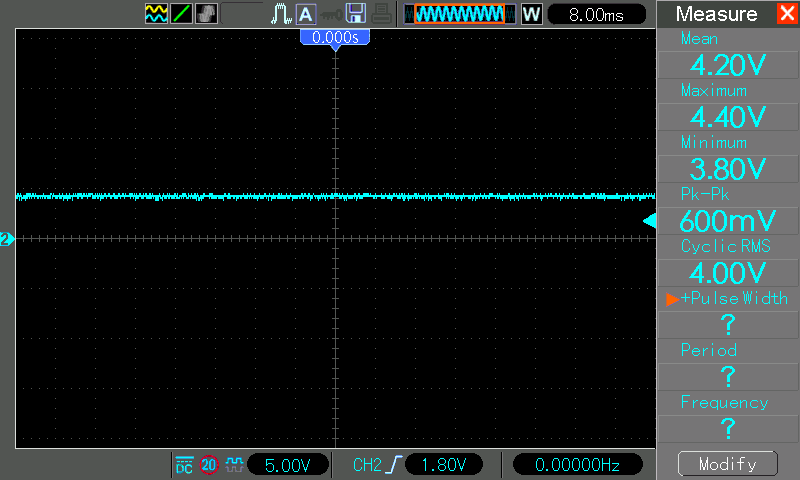Viewport: 800px width, 480px height.
Task: Click the W window mode icon
Action: [x=531, y=14]
